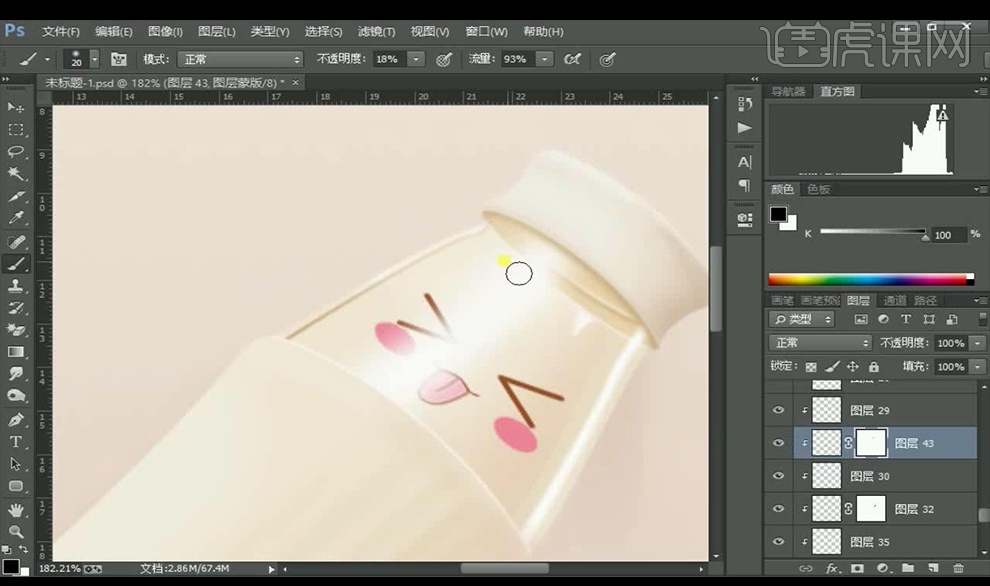Screen dimensions: 990x586
Task: Select the Lasso tool
Action: (x=16, y=152)
